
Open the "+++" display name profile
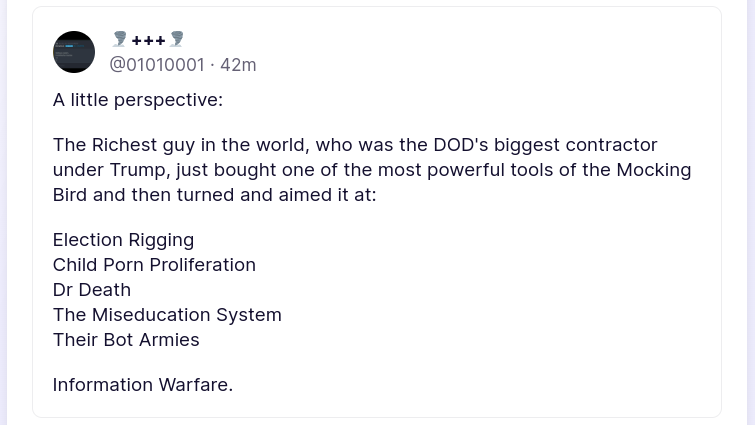[148, 40]
